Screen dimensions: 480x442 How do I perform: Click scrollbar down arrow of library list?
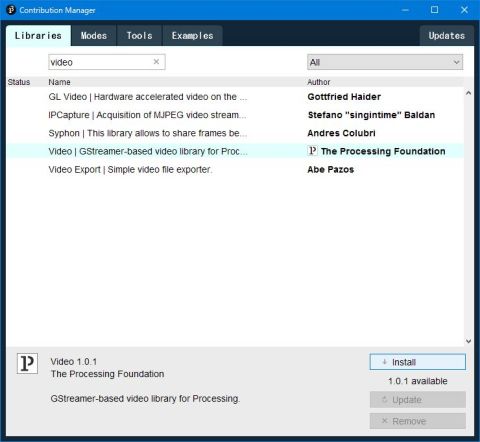(468, 341)
